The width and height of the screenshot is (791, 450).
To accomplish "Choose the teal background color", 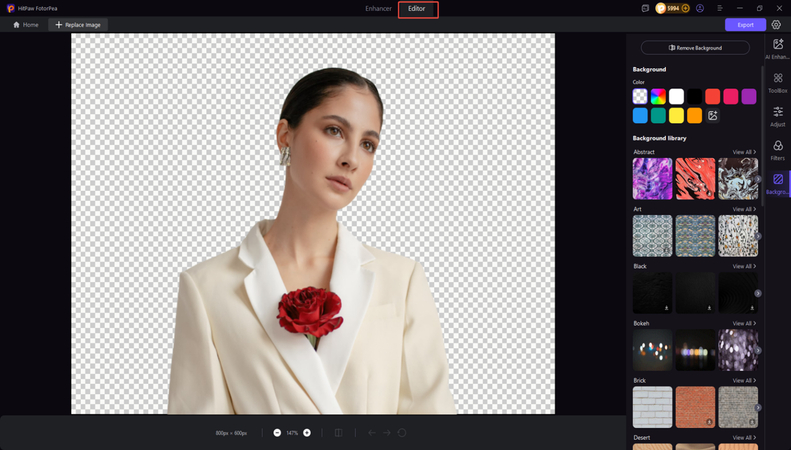I will pos(658,116).
